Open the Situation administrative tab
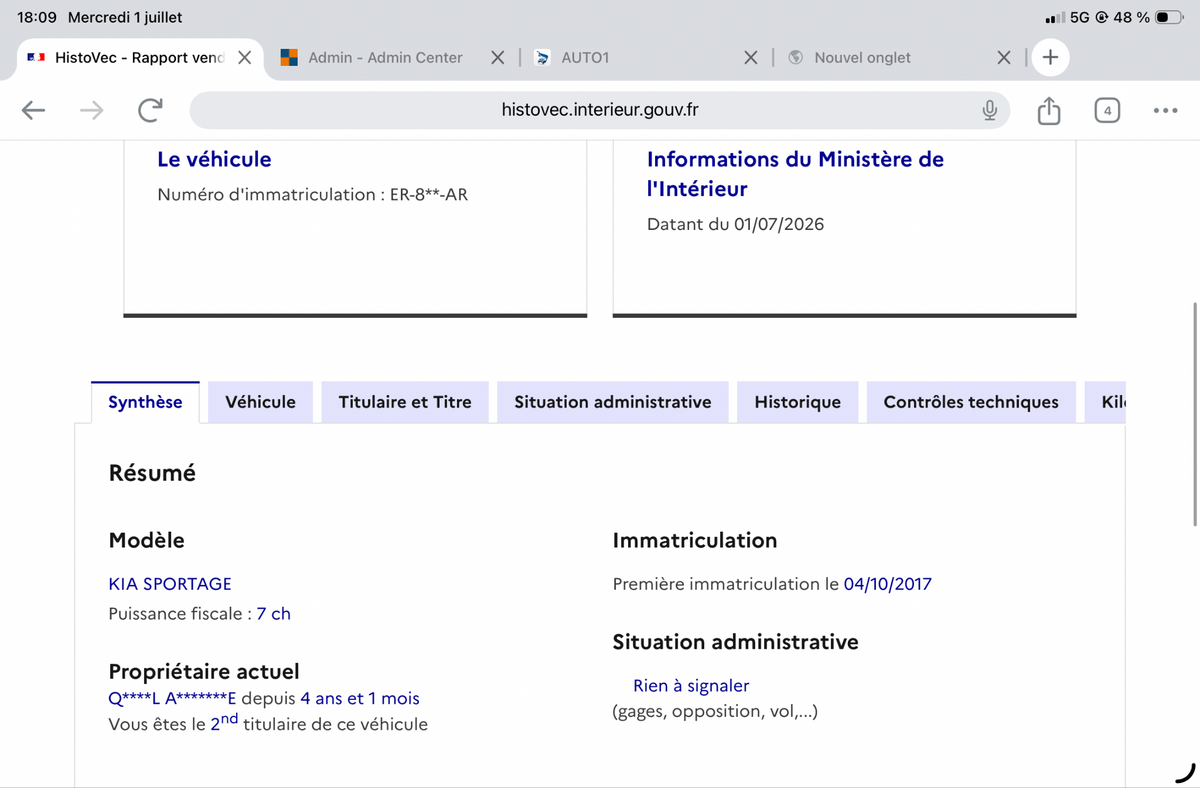The width and height of the screenshot is (1200, 788). tap(613, 402)
